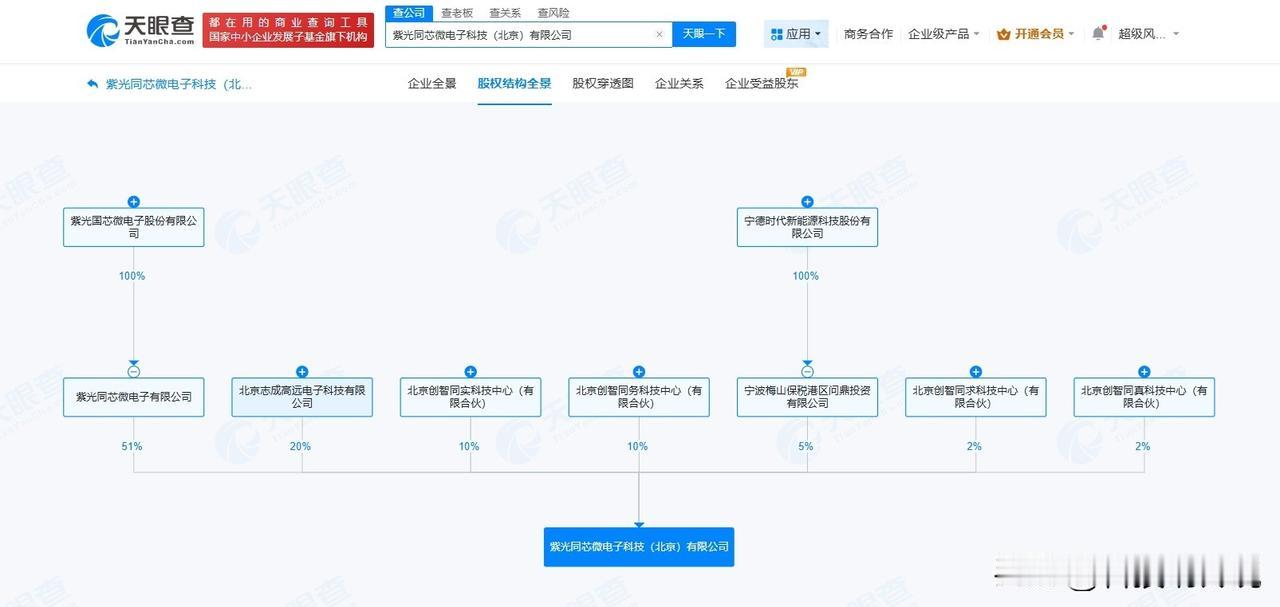Open the 应用 apps panel
Image resolution: width=1280 pixels, height=607 pixels.
coord(795,33)
